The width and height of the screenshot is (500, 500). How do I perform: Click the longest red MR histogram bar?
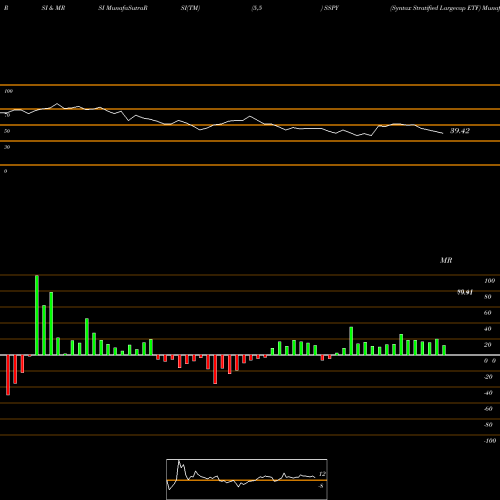click(8, 375)
